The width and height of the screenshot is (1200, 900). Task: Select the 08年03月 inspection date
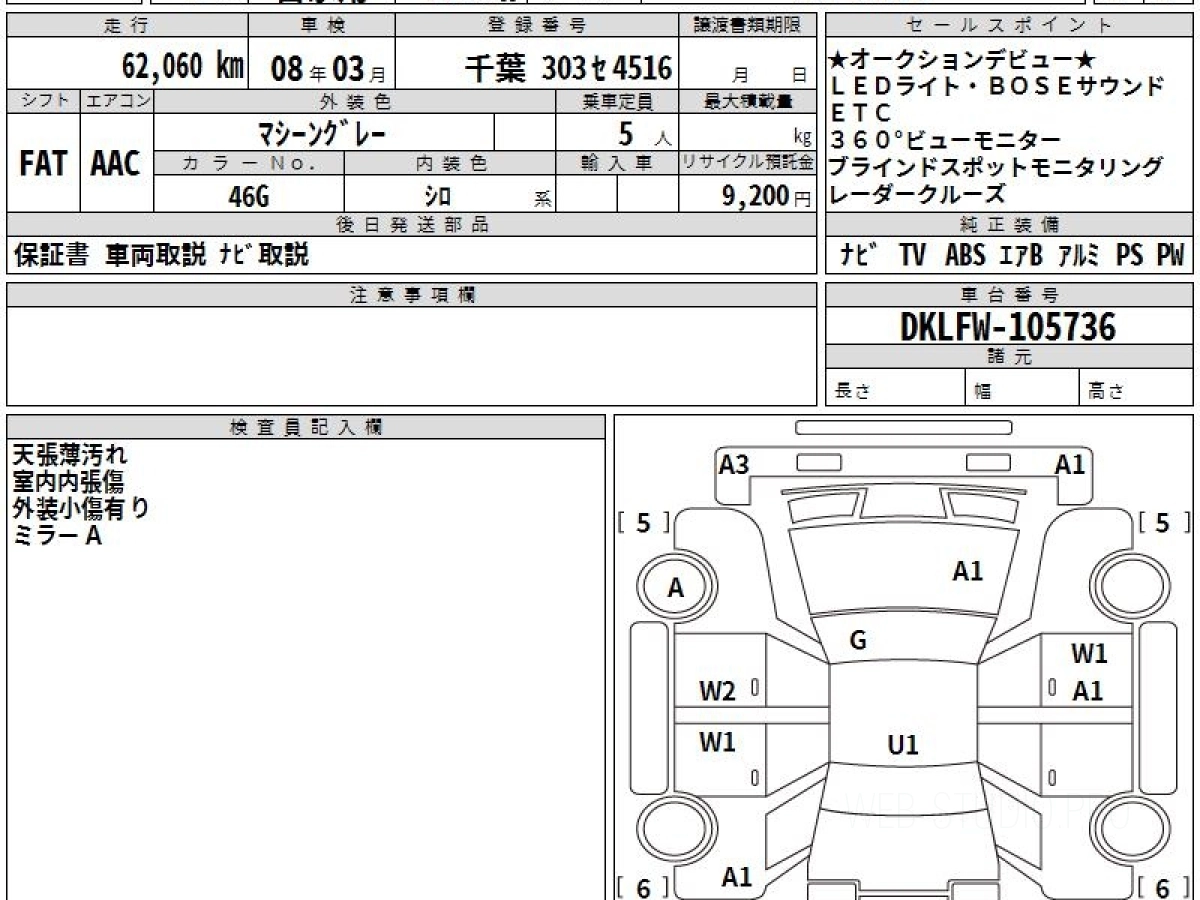[x=328, y=69]
